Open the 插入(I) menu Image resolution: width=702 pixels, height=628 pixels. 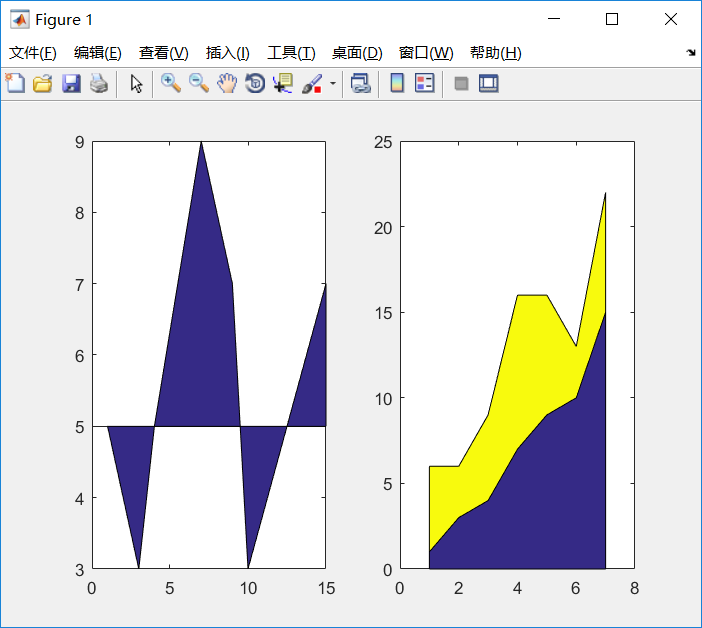(227, 53)
